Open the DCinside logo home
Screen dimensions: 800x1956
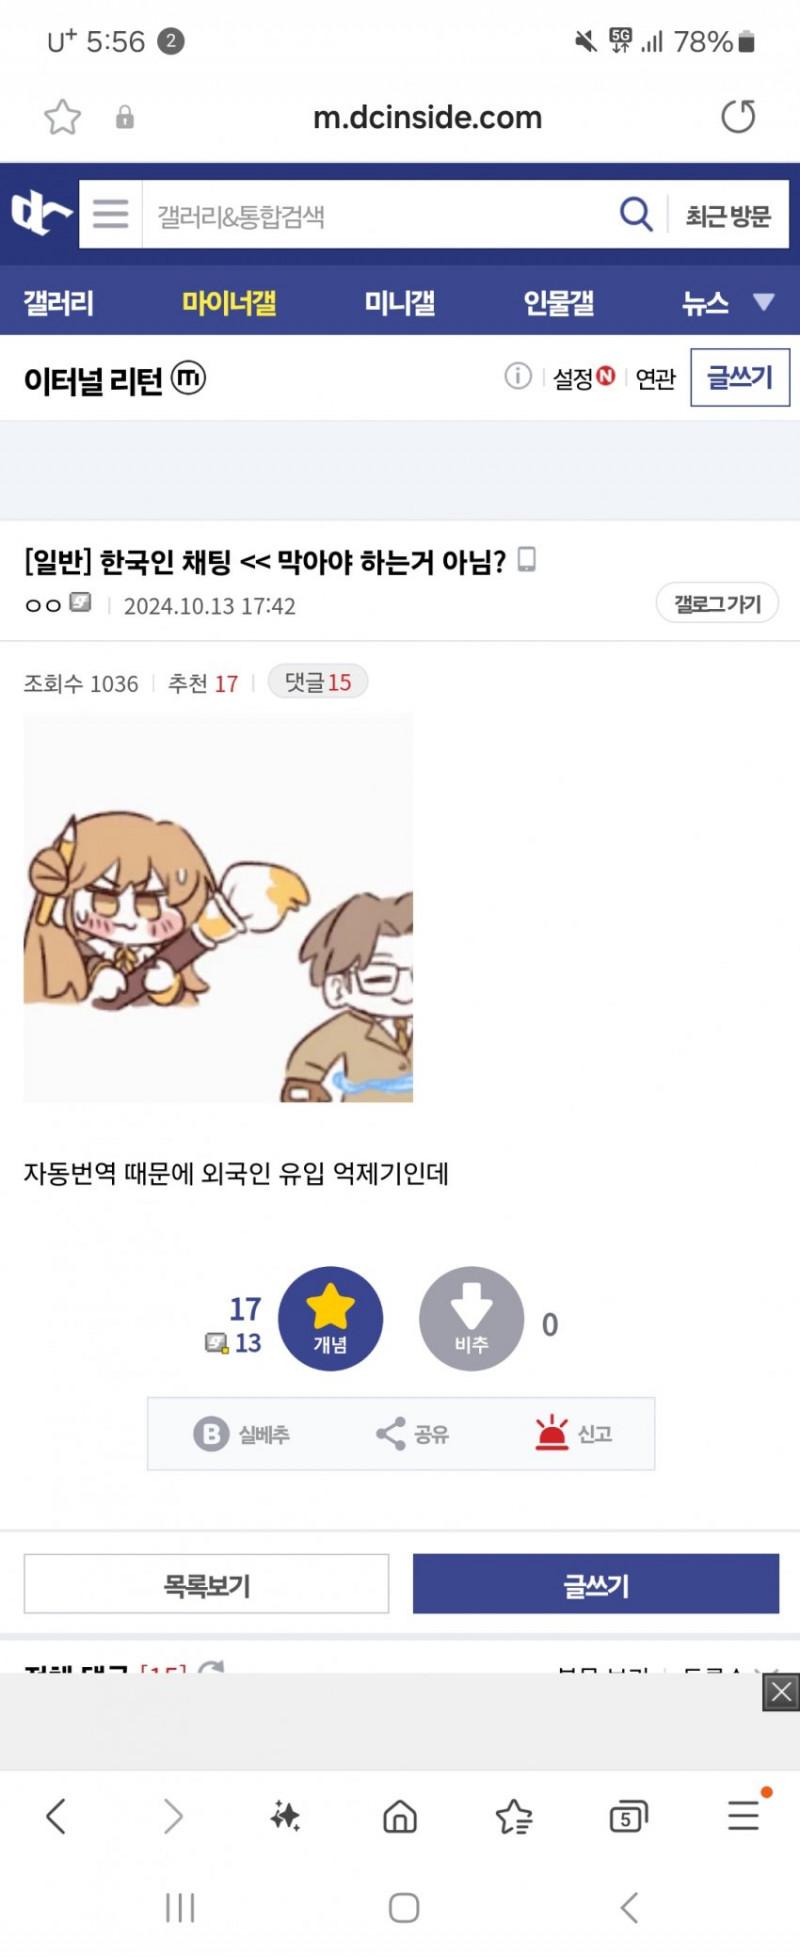click(x=40, y=213)
